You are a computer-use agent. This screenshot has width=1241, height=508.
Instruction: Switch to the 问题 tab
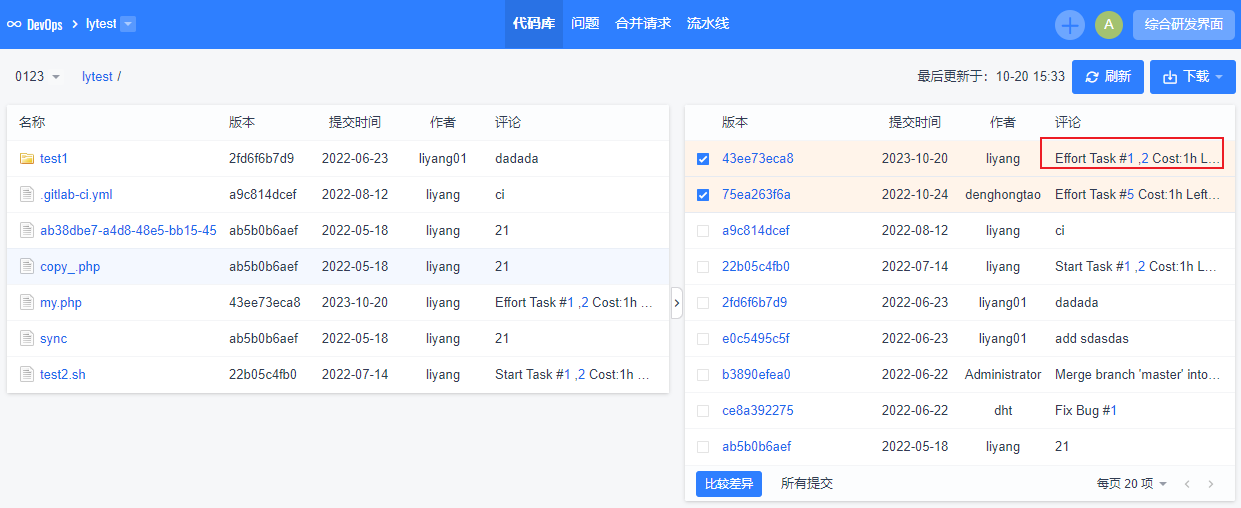click(x=585, y=24)
